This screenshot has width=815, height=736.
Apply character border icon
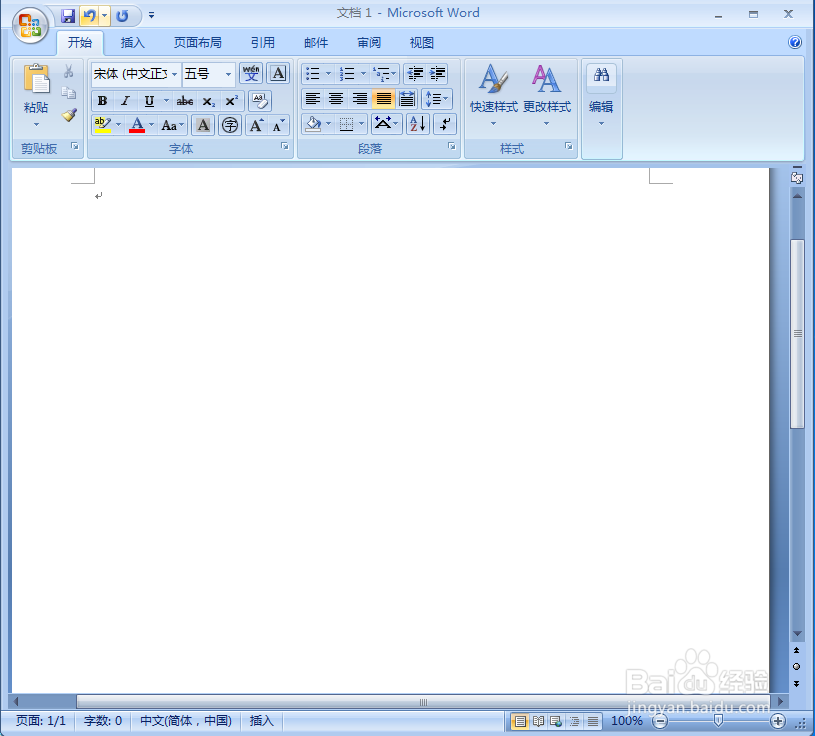(x=278, y=73)
